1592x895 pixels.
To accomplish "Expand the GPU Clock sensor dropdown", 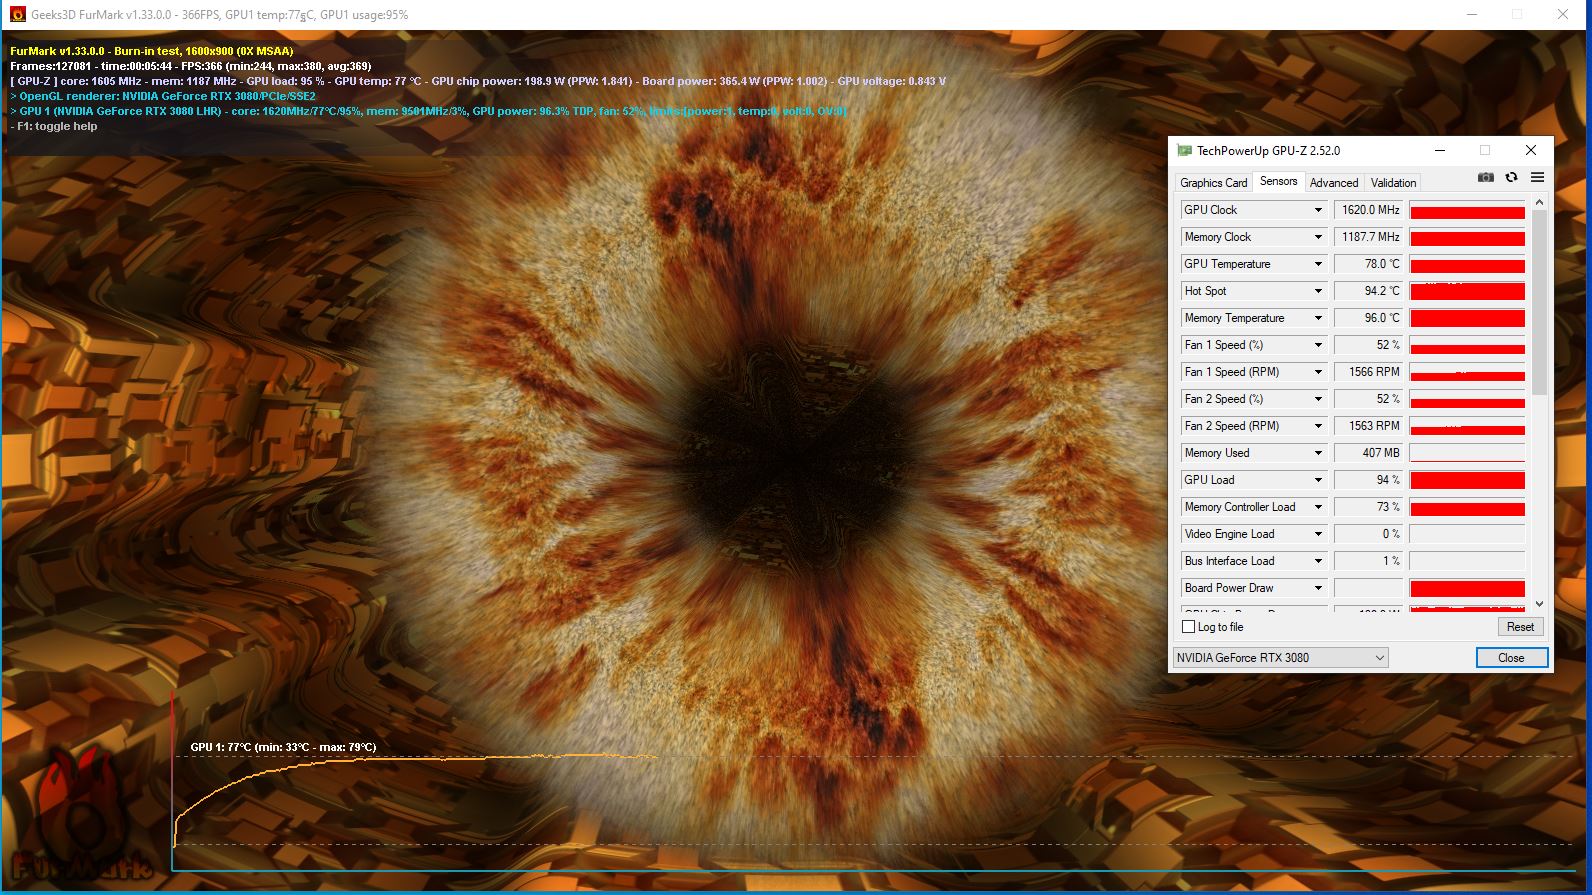I will [1318, 210].
